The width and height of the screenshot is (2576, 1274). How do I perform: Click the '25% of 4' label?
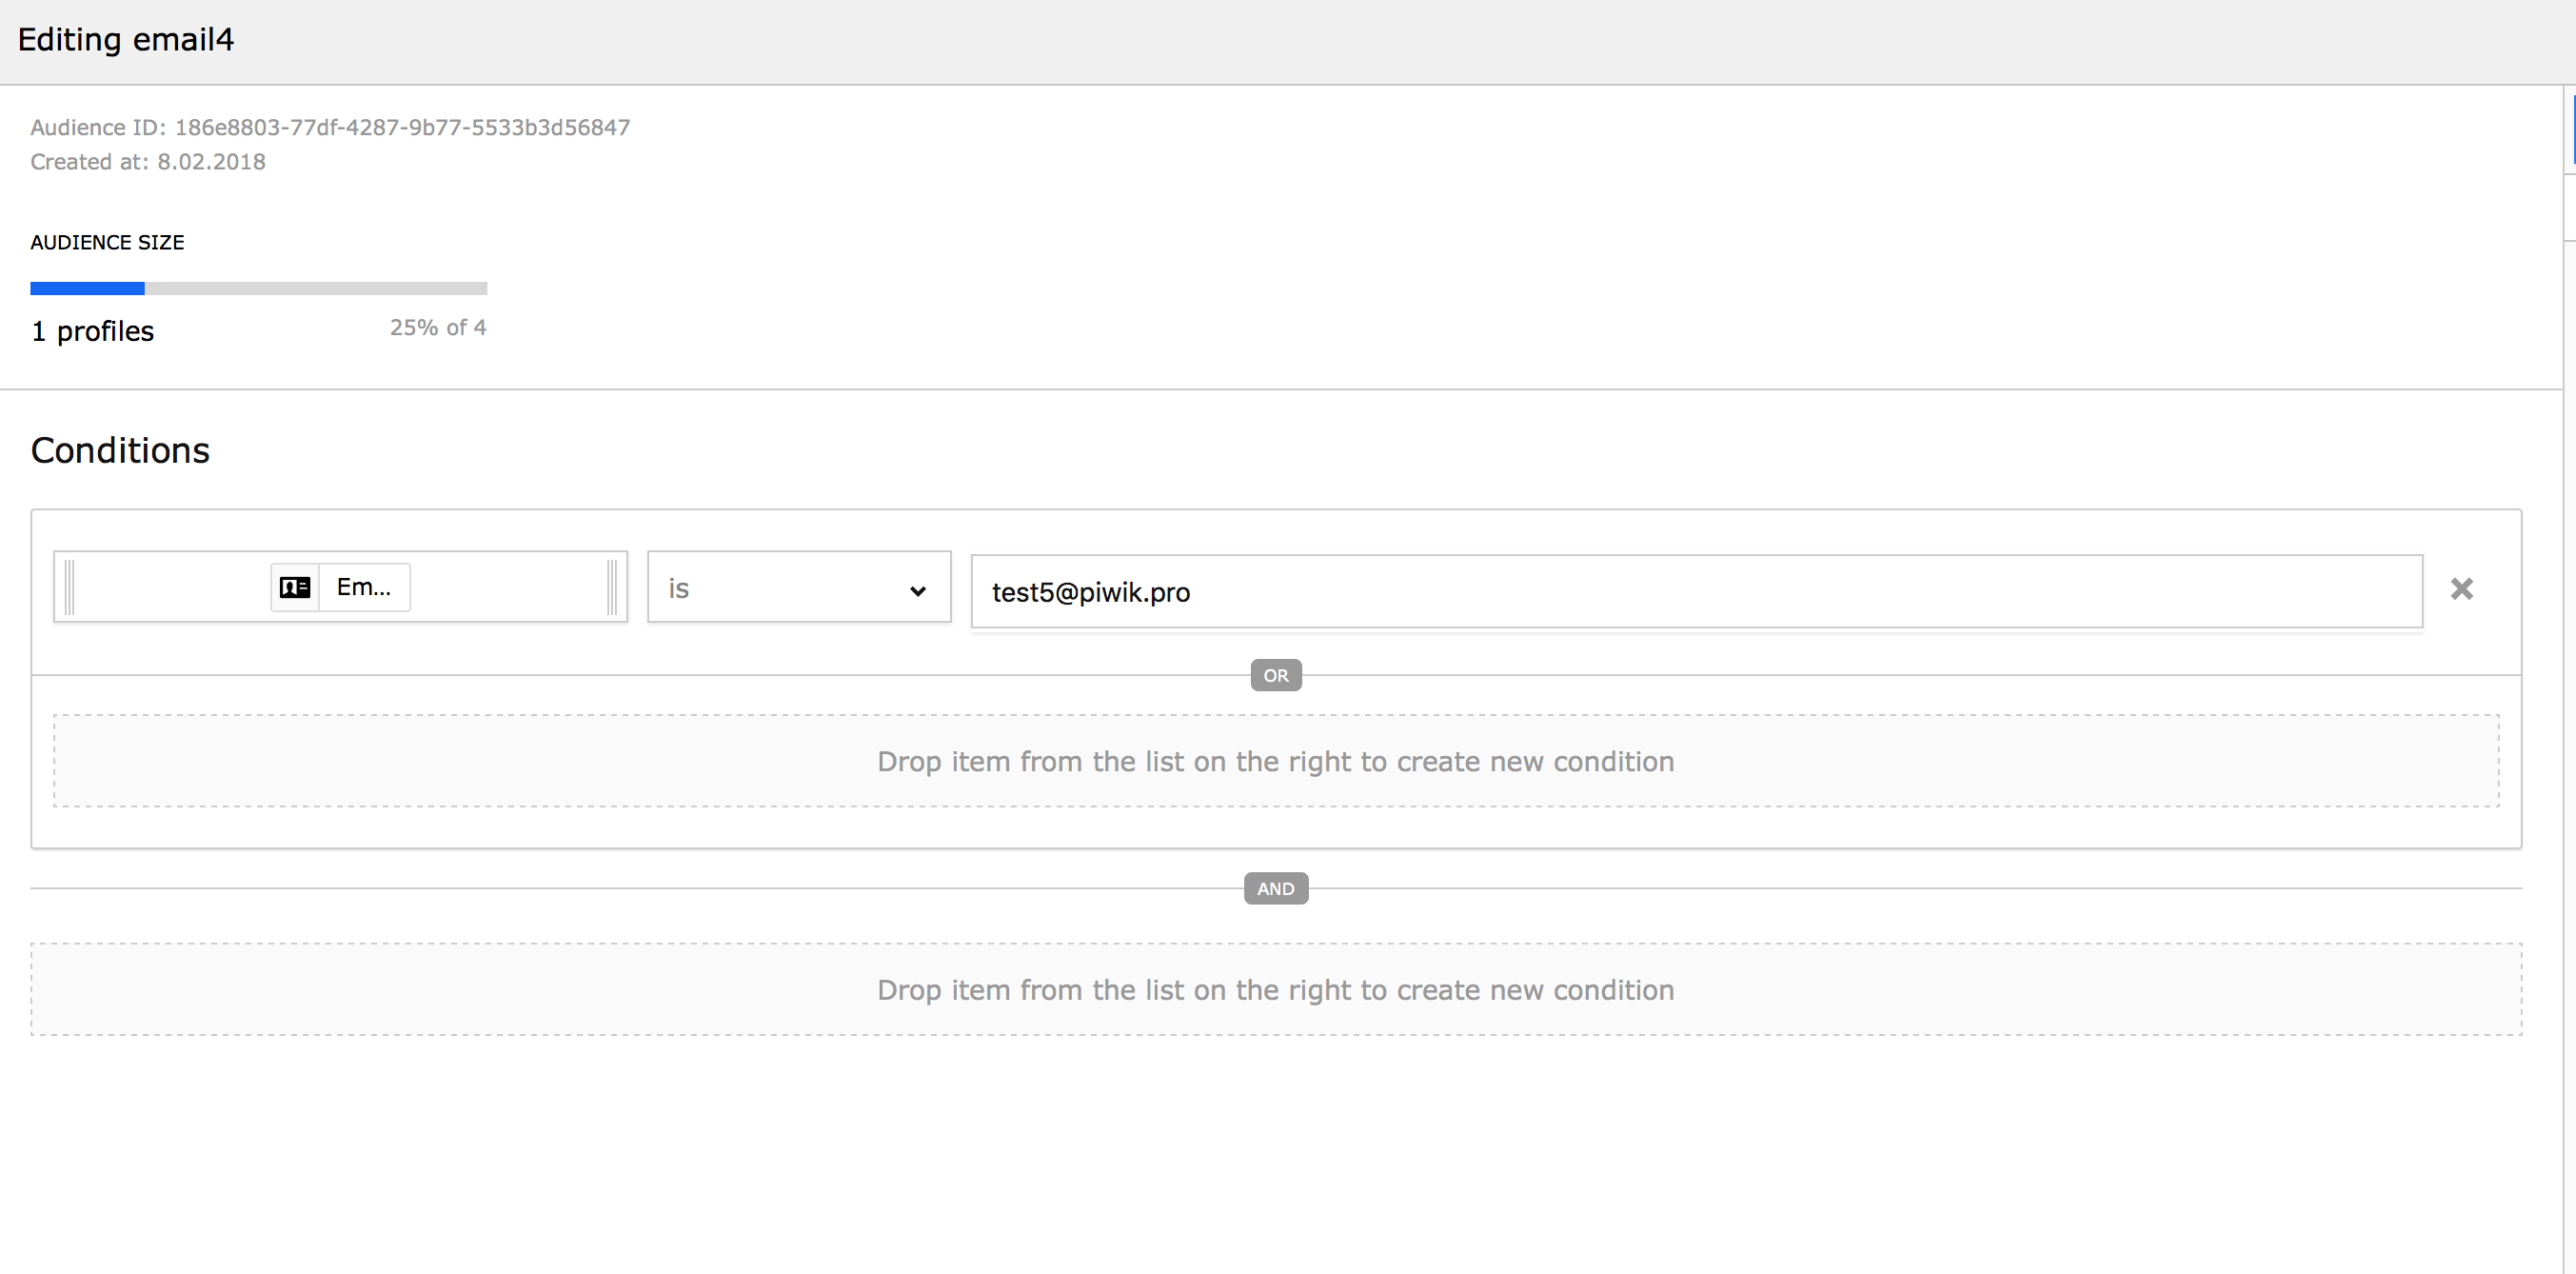pos(438,327)
